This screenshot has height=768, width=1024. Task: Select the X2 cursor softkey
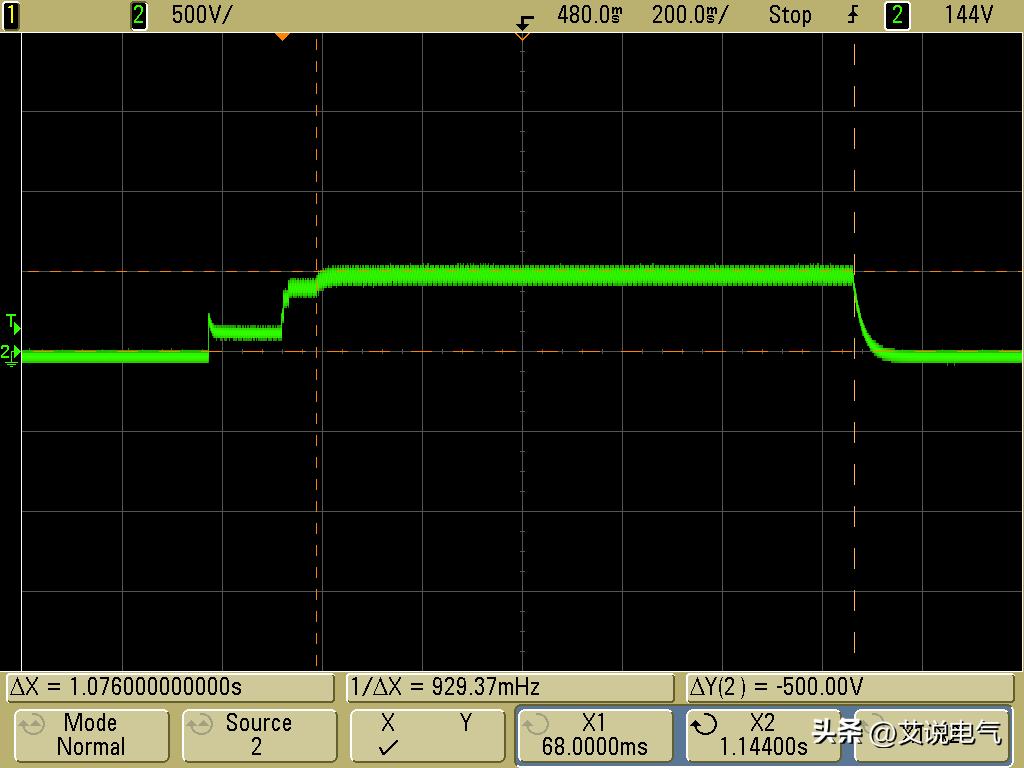click(x=763, y=735)
